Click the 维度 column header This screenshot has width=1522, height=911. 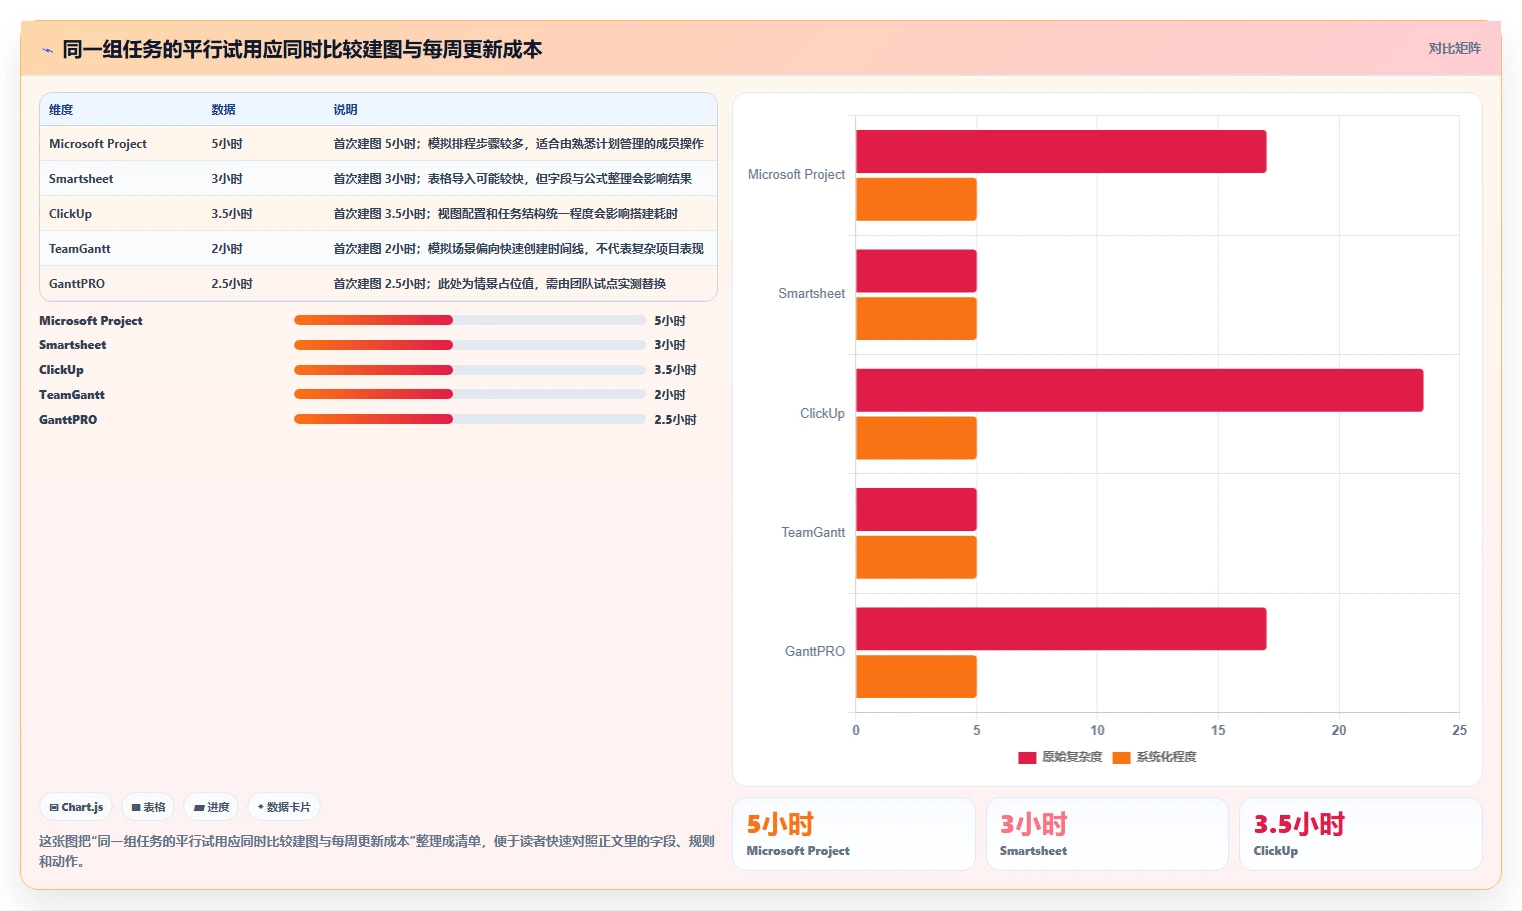click(61, 110)
